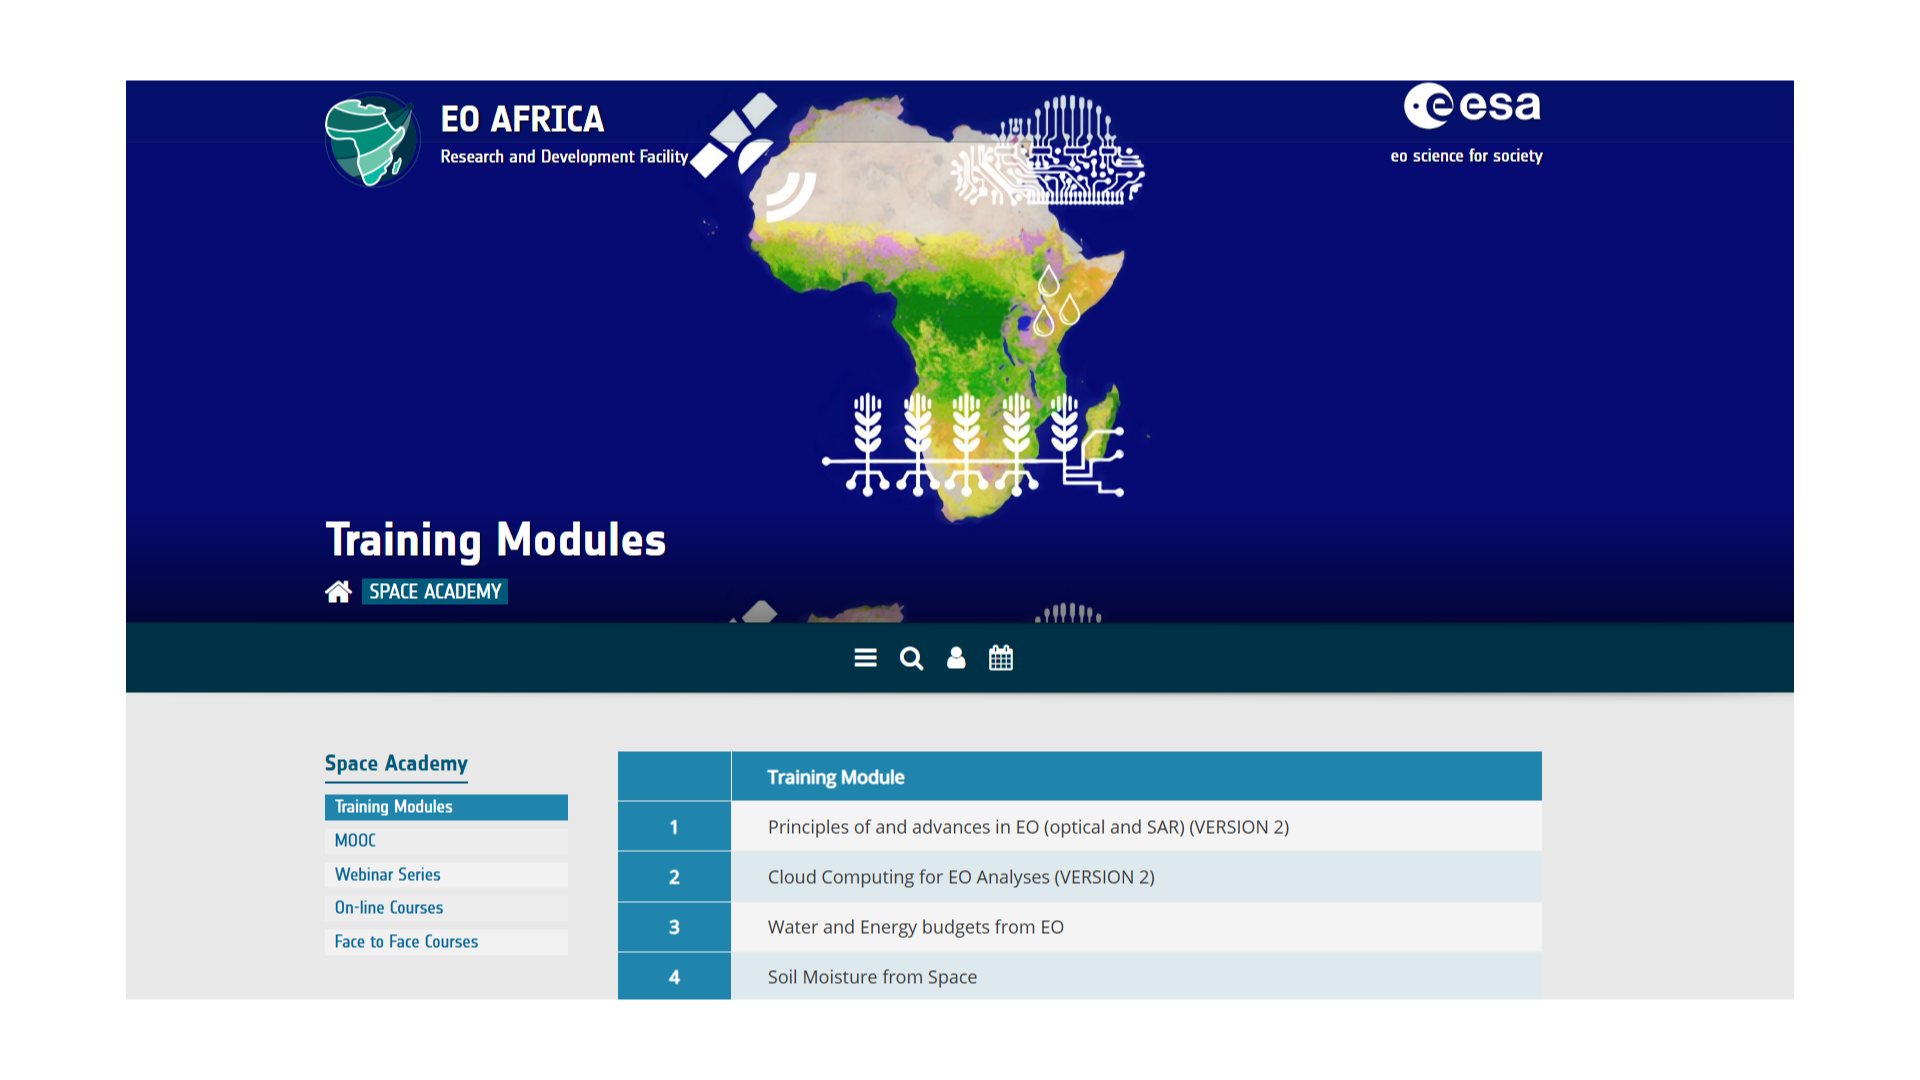This screenshot has width=1920, height=1080.
Task: Open the user account icon
Action: click(956, 657)
